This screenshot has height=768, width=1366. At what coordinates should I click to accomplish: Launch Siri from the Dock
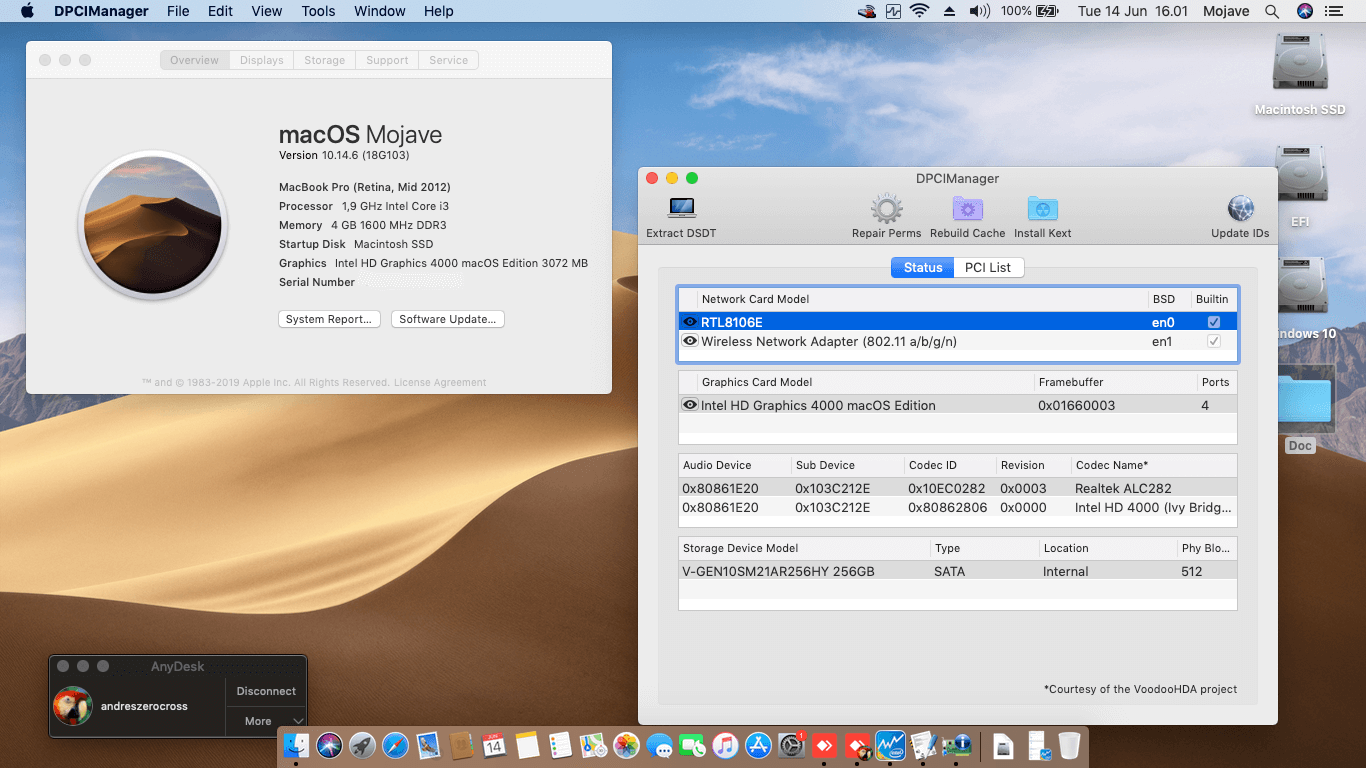(x=330, y=745)
